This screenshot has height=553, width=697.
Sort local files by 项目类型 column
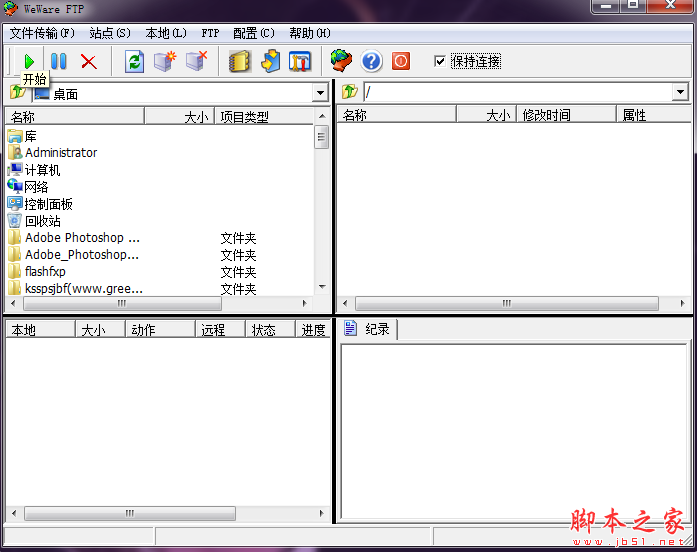click(x=264, y=117)
